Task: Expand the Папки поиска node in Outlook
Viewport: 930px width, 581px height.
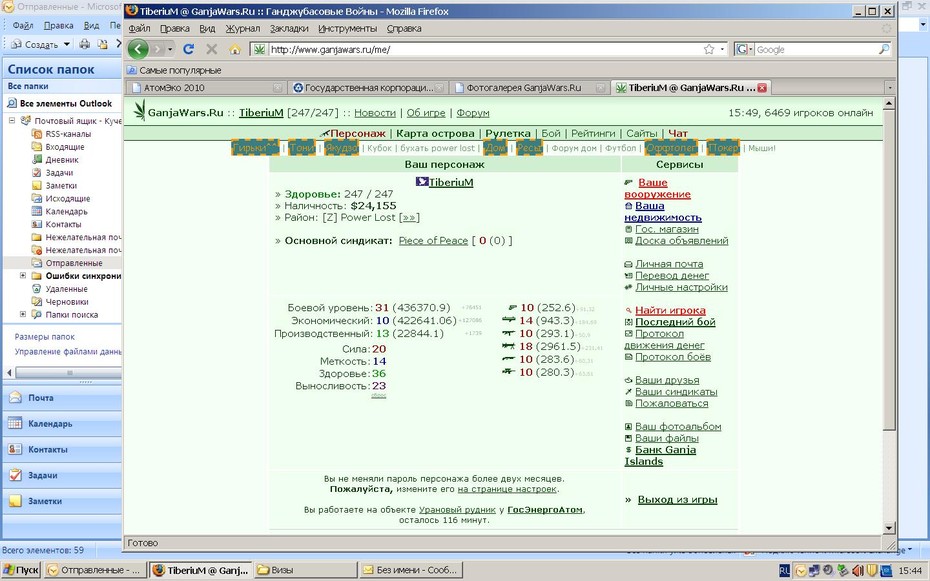Action: coord(23,314)
